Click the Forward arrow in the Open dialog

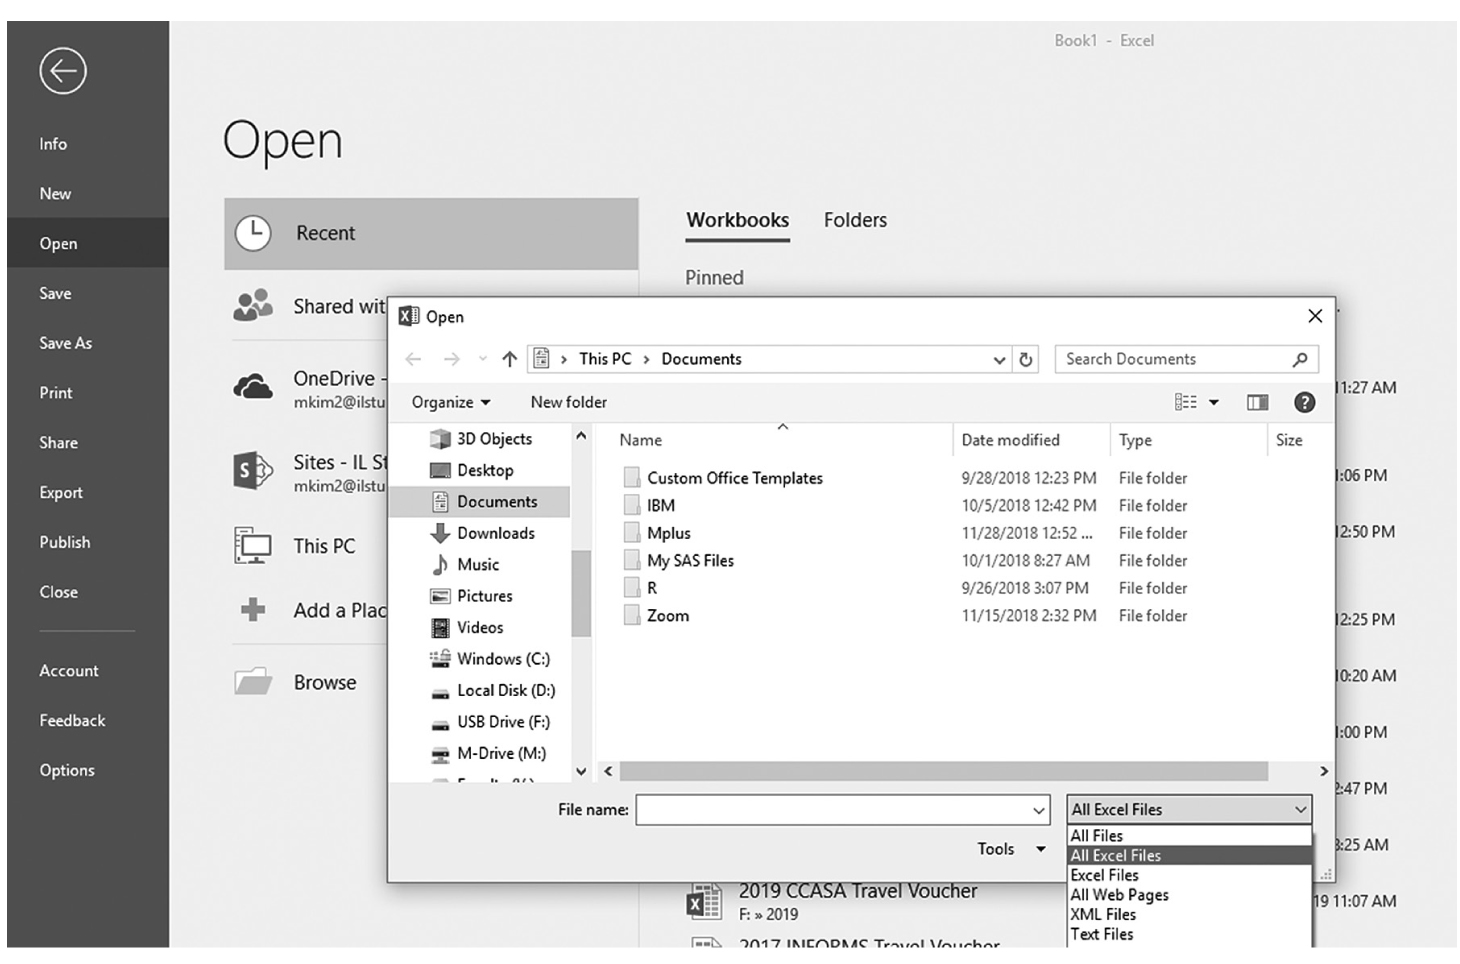click(452, 359)
